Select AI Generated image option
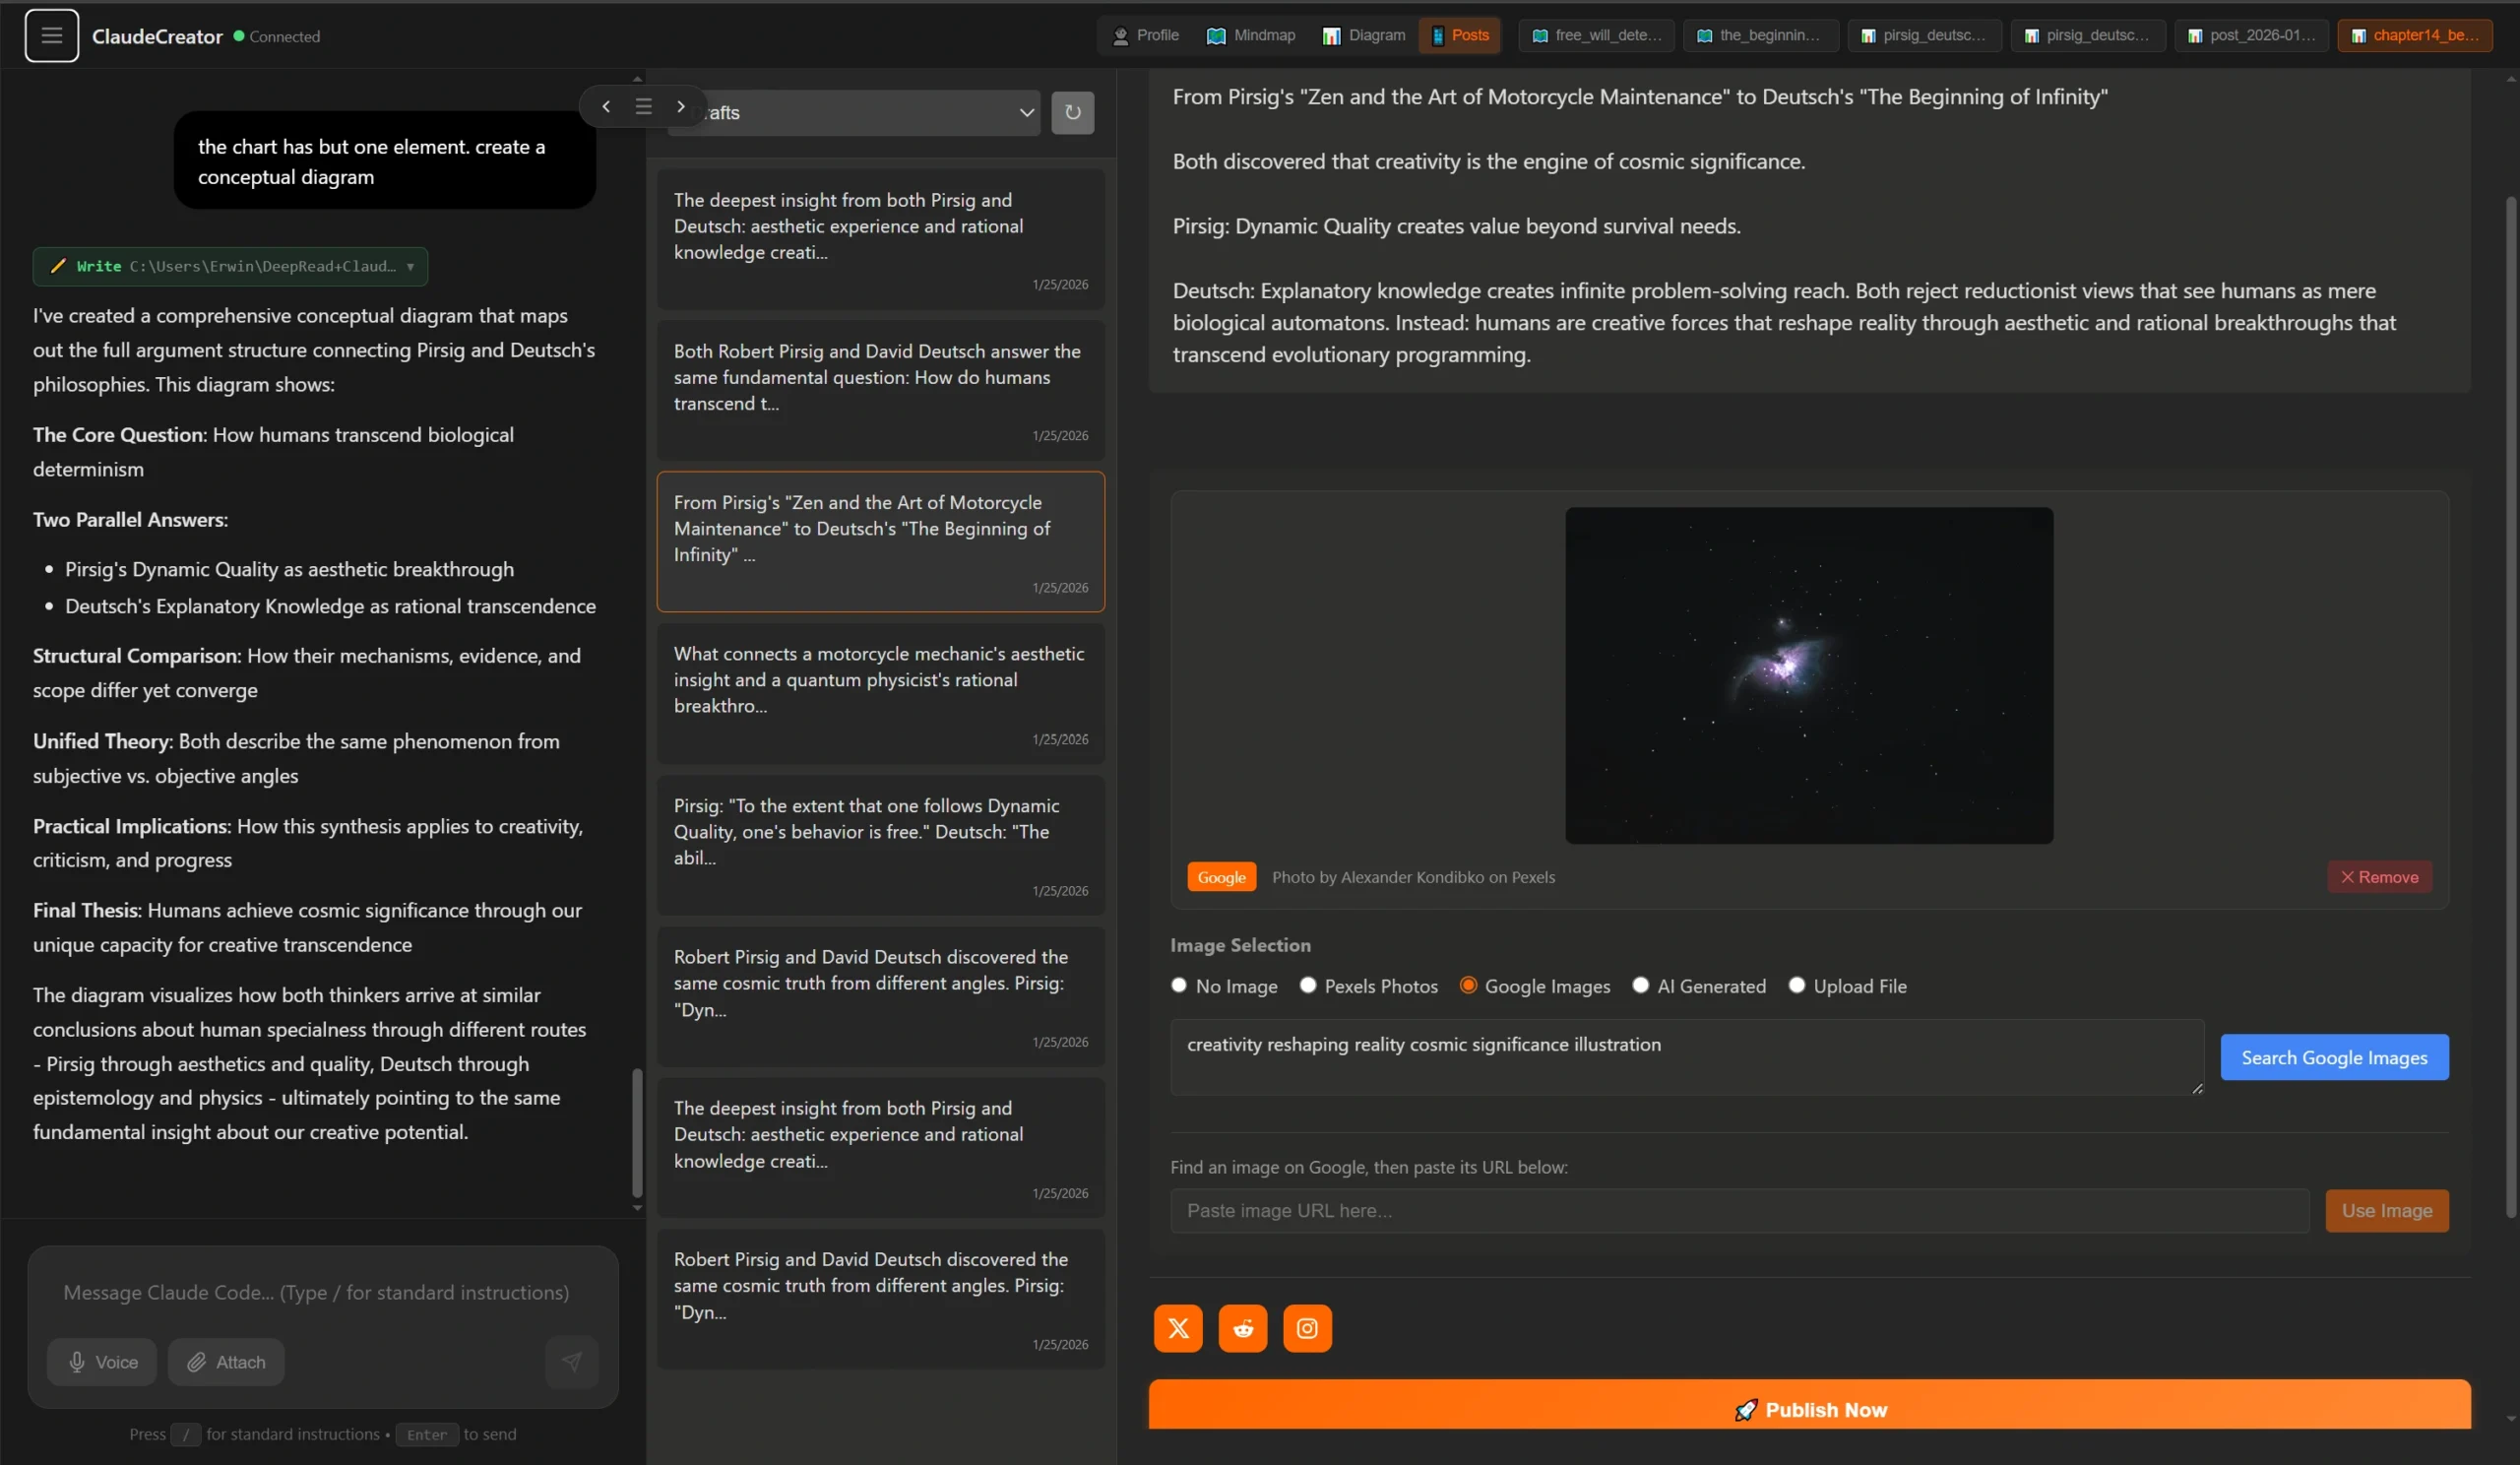Viewport: 2520px width, 1465px height. point(1640,986)
